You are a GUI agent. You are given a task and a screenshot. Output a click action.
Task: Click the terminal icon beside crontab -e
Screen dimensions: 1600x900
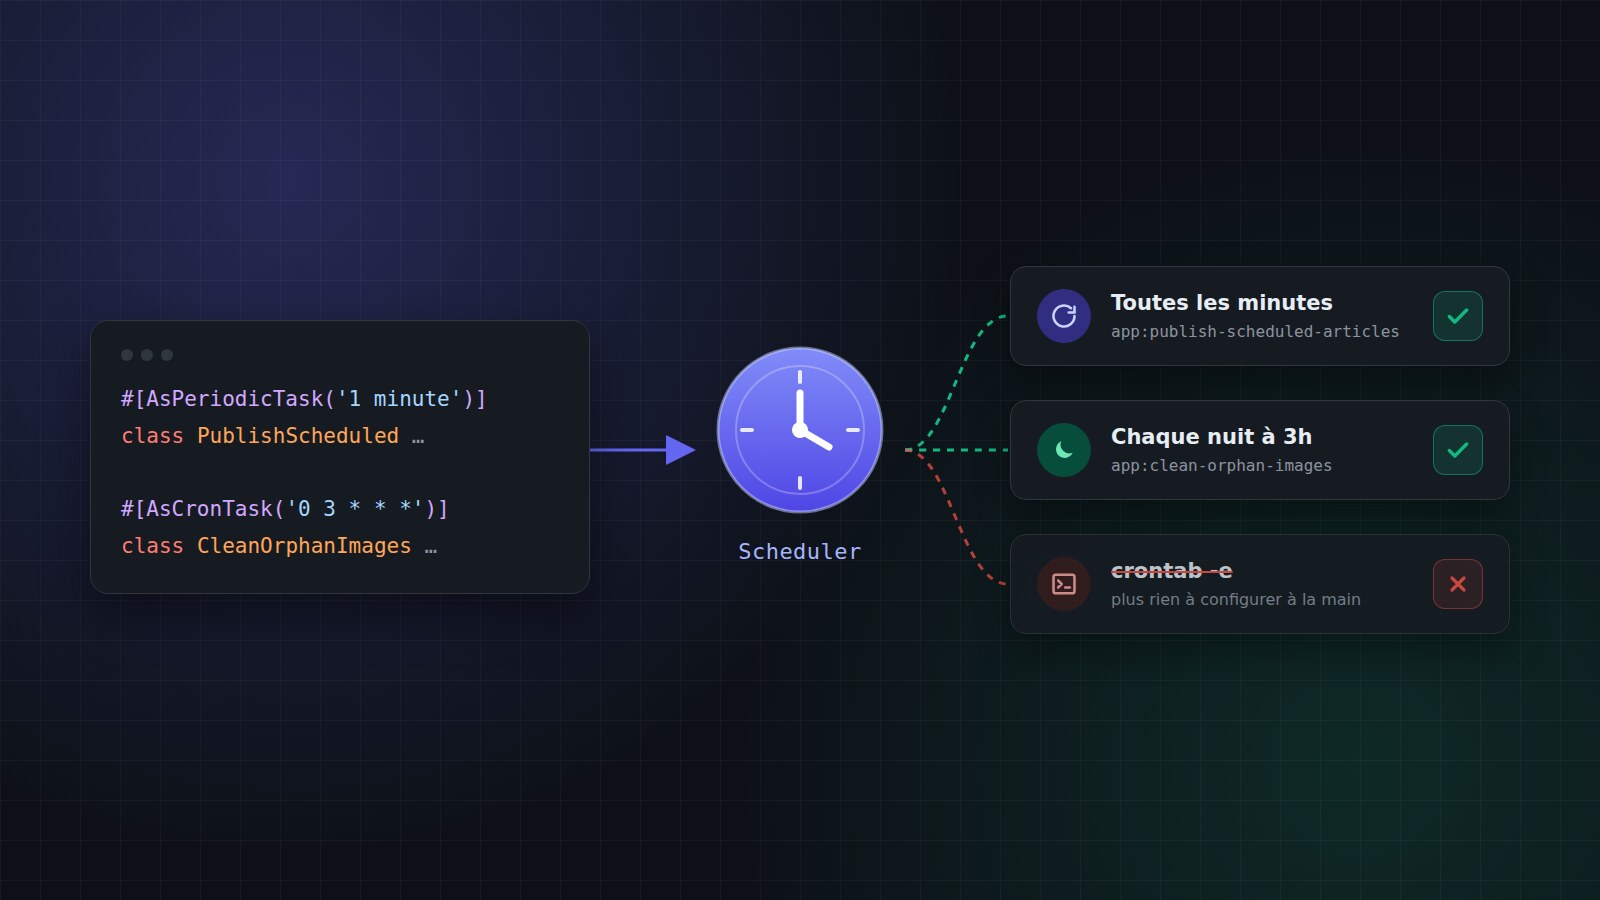click(1064, 584)
